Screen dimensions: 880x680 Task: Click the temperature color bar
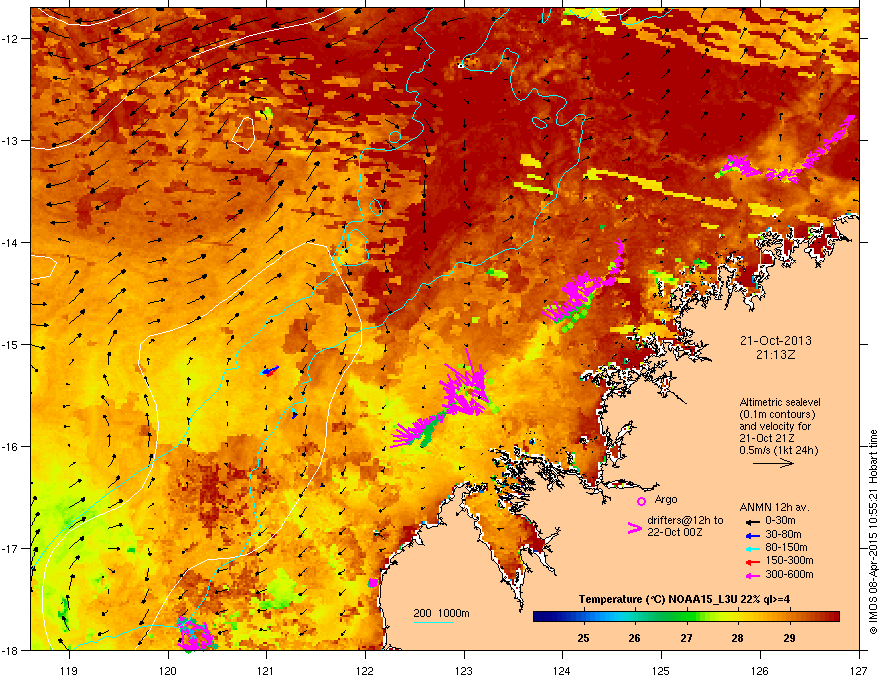tap(686, 617)
